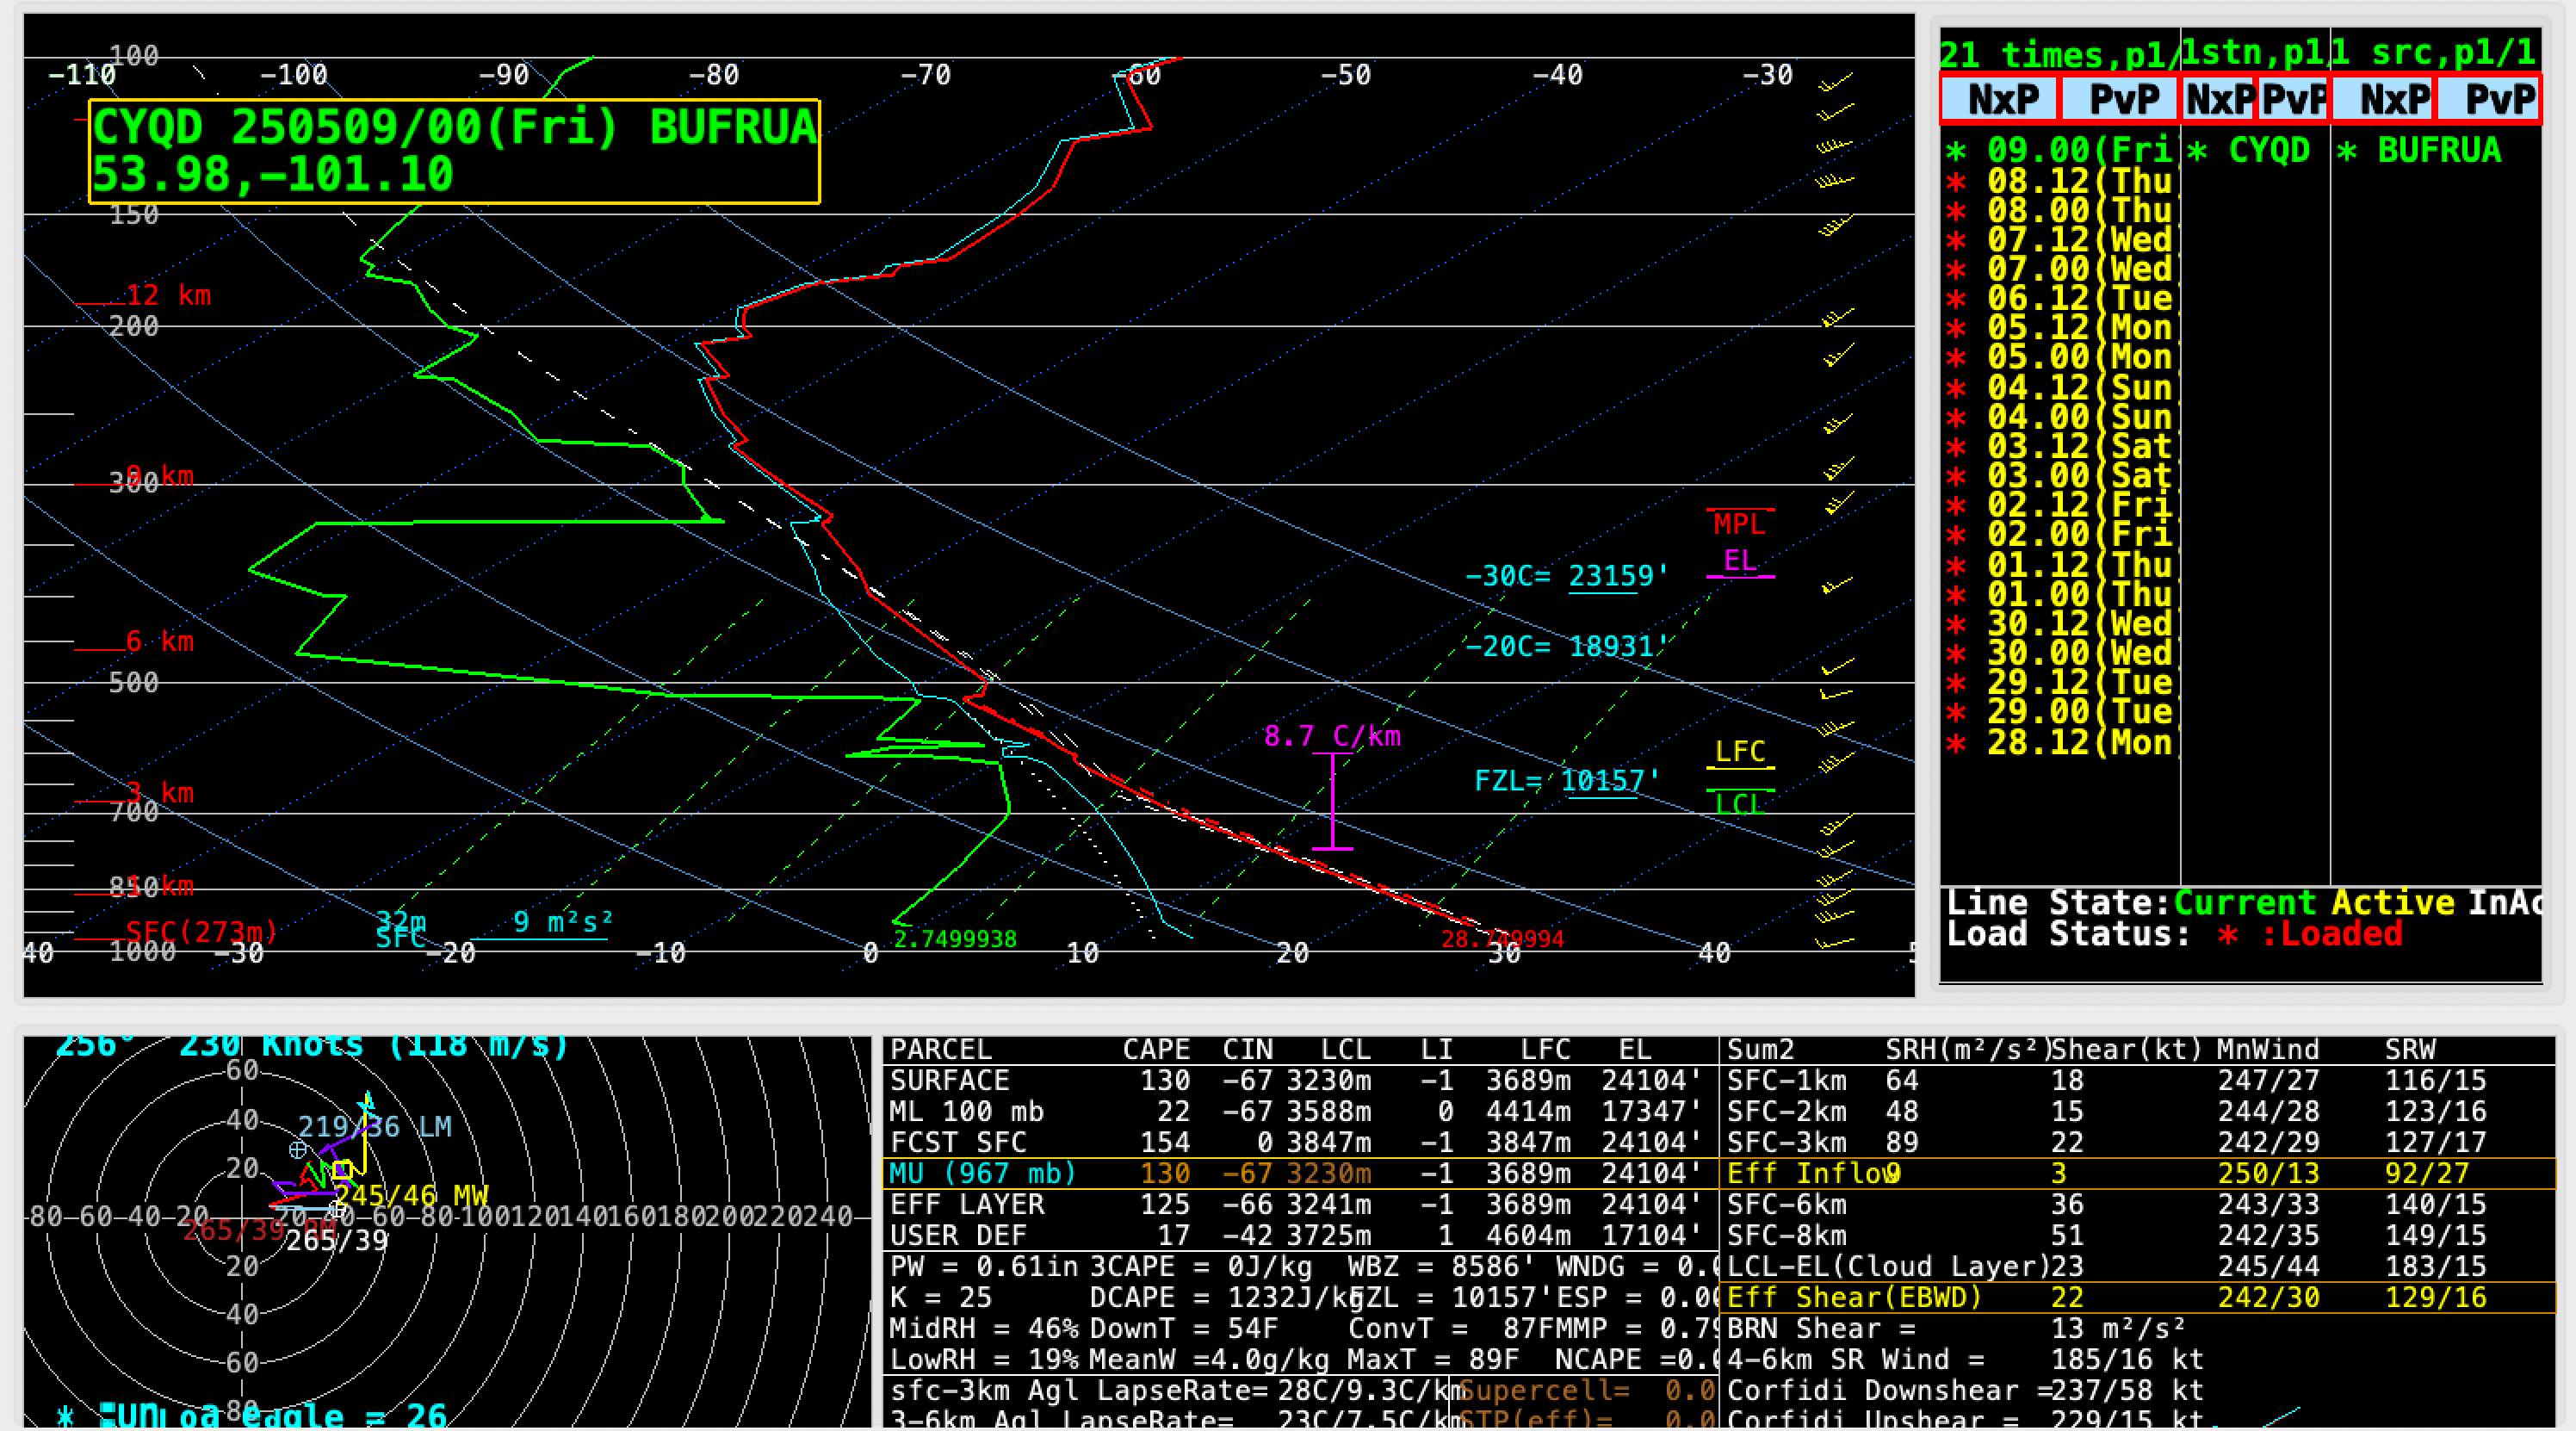Click the CYQD 250509/00(Fri) BUFRUA title box
This screenshot has width=2576, height=1431.
[454, 152]
